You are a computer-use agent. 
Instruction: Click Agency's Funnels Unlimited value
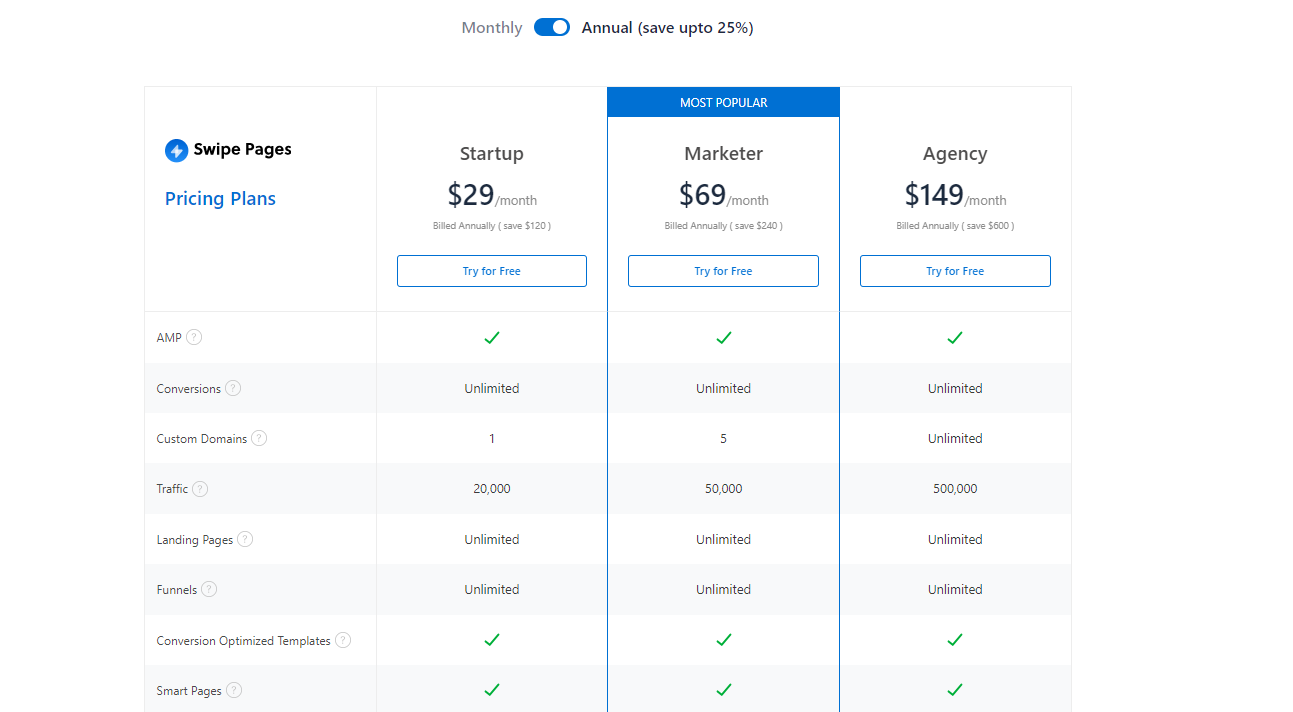(955, 589)
